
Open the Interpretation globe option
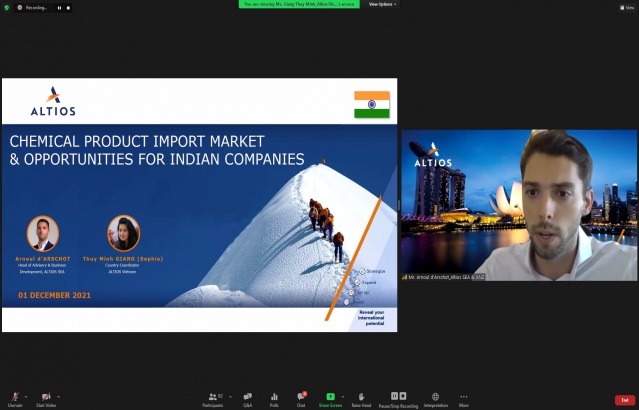(435, 399)
